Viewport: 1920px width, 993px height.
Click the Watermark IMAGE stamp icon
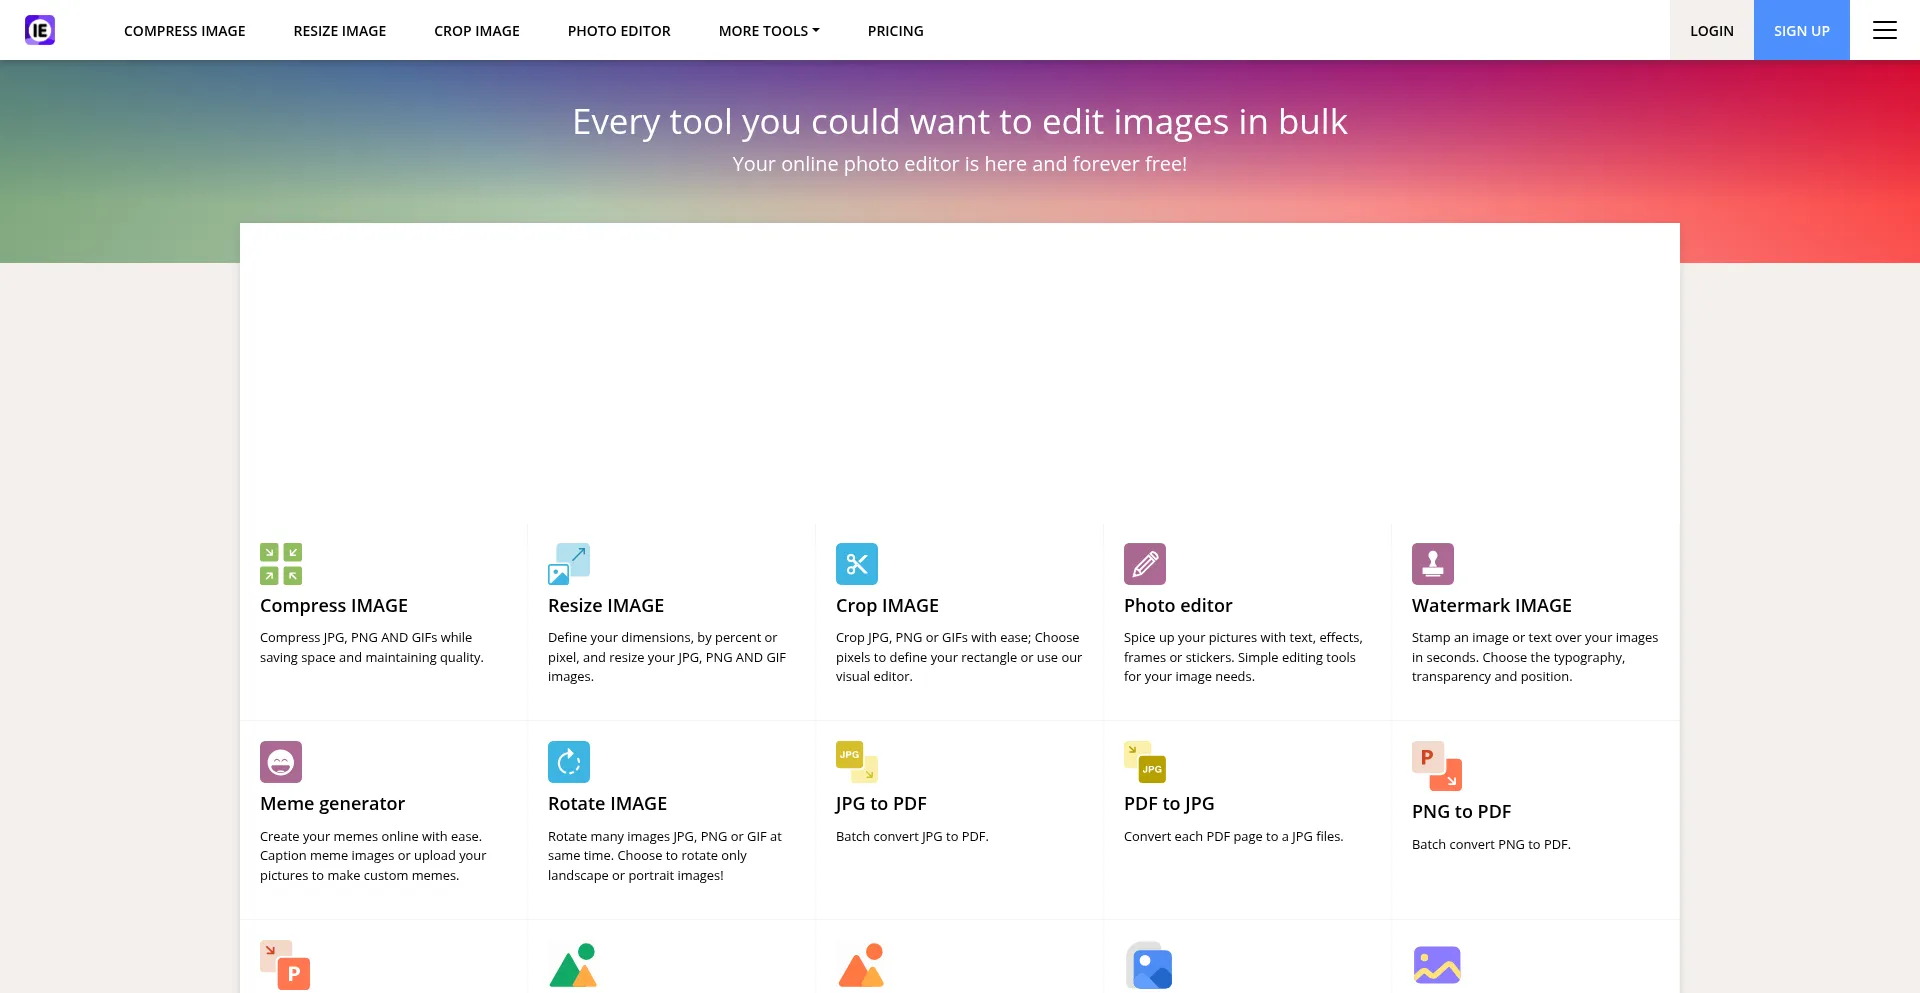(x=1432, y=563)
